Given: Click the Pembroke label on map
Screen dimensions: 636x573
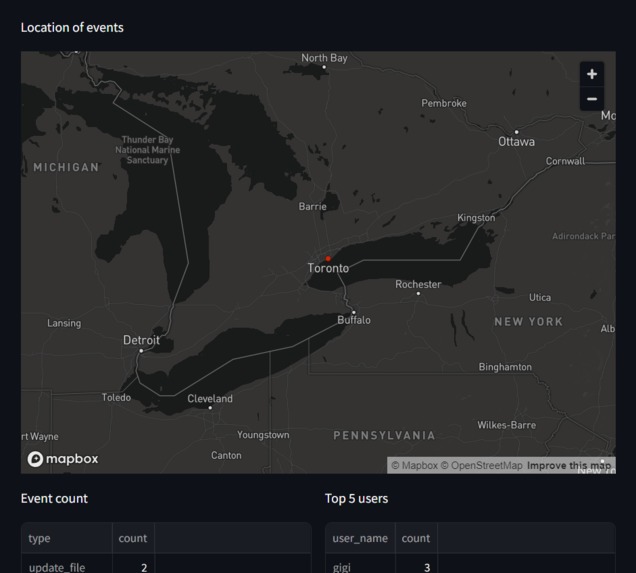Looking at the screenshot, I should [444, 103].
